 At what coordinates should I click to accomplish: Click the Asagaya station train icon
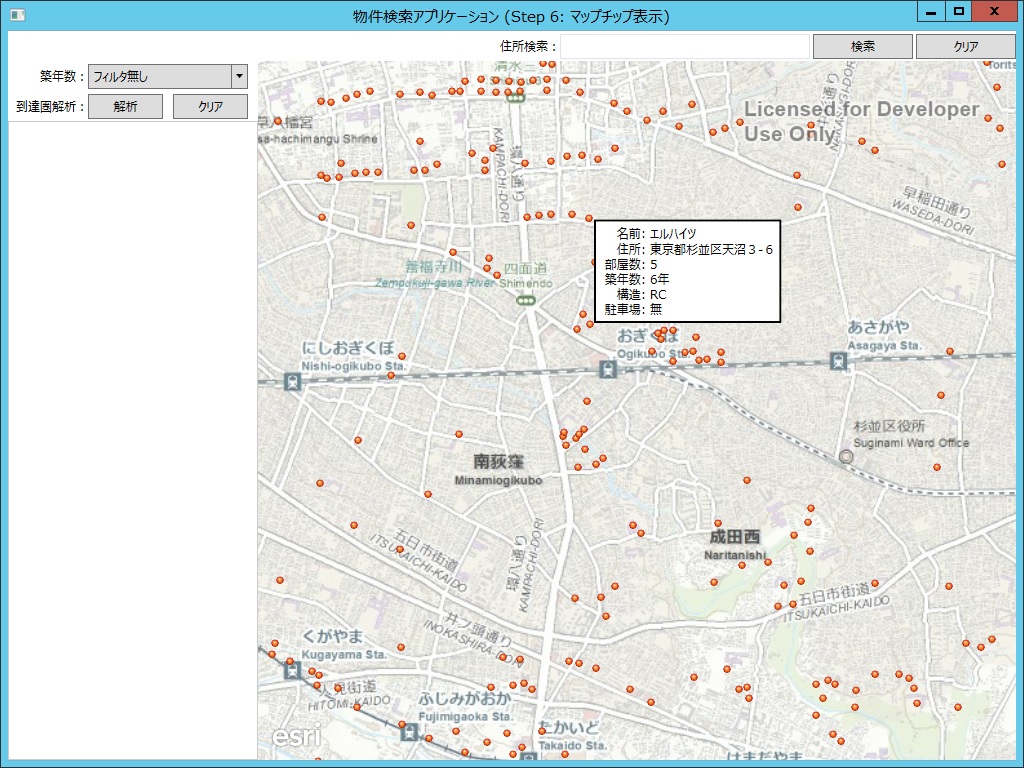click(x=839, y=360)
